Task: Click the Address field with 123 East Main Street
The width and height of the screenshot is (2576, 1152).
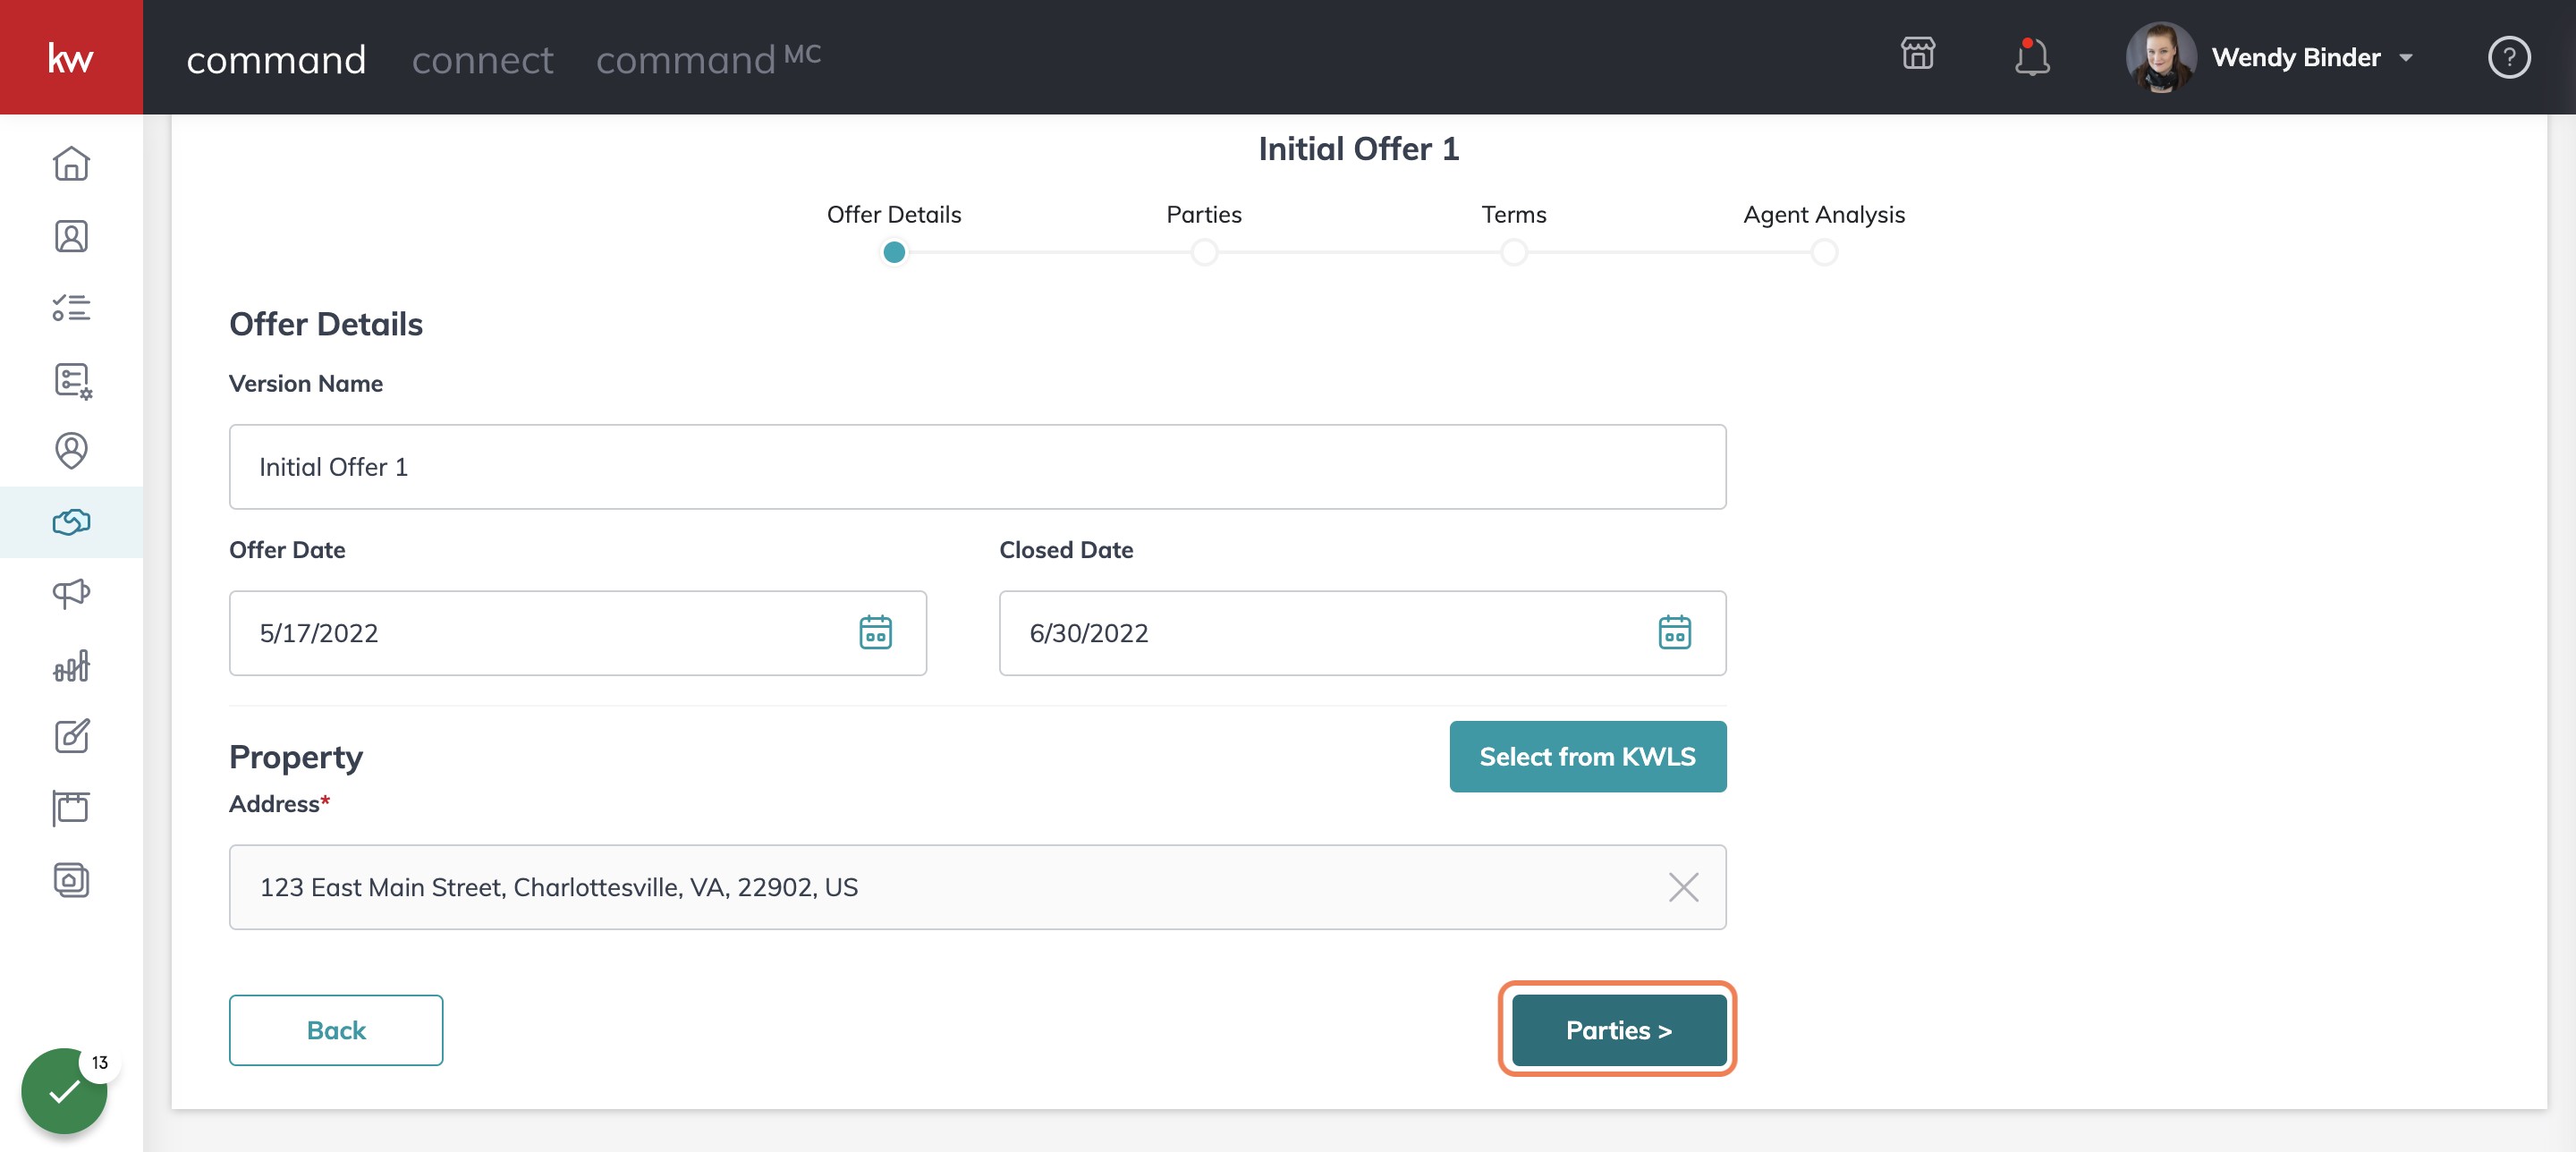Action: point(977,887)
